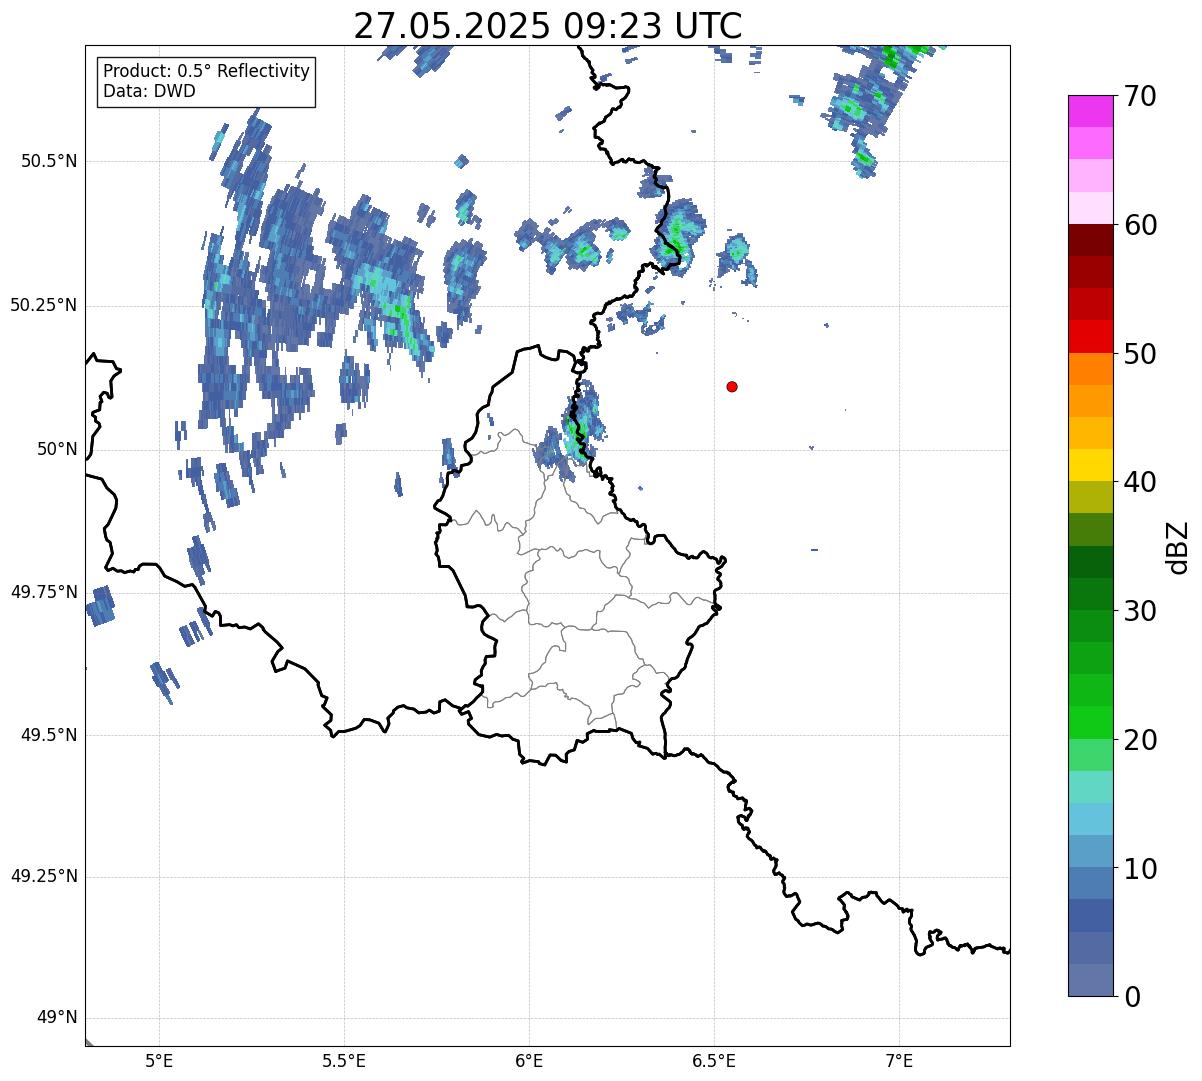The height and width of the screenshot is (1081, 1202).
Task: Click the 'Data: DWD' text
Action: (x=150, y=92)
